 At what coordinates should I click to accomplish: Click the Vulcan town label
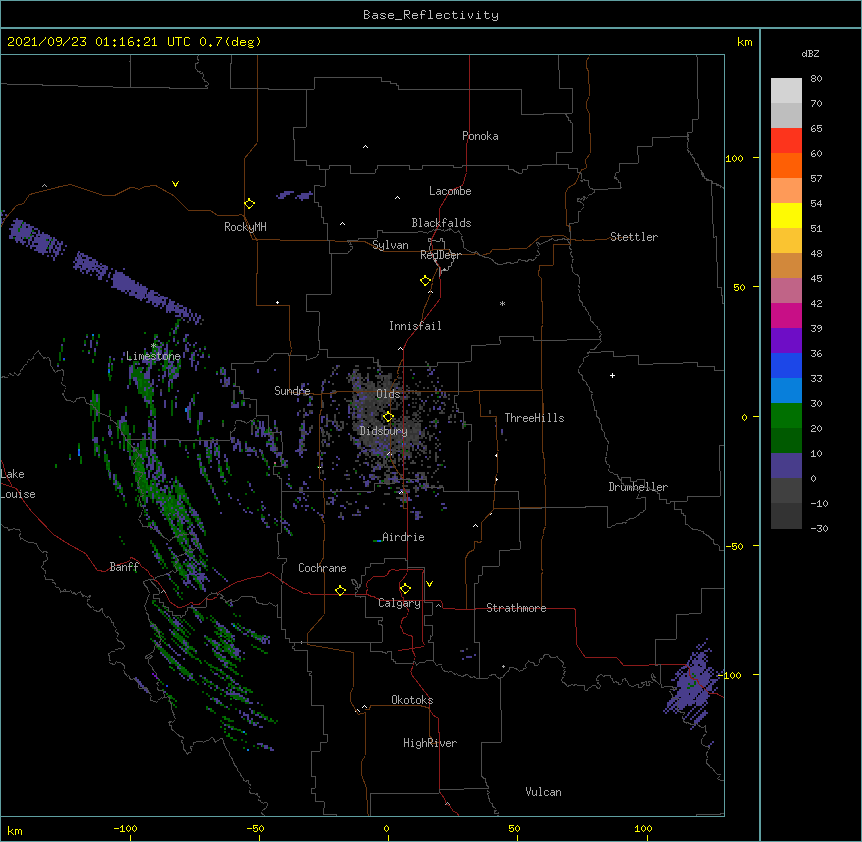pos(543,792)
